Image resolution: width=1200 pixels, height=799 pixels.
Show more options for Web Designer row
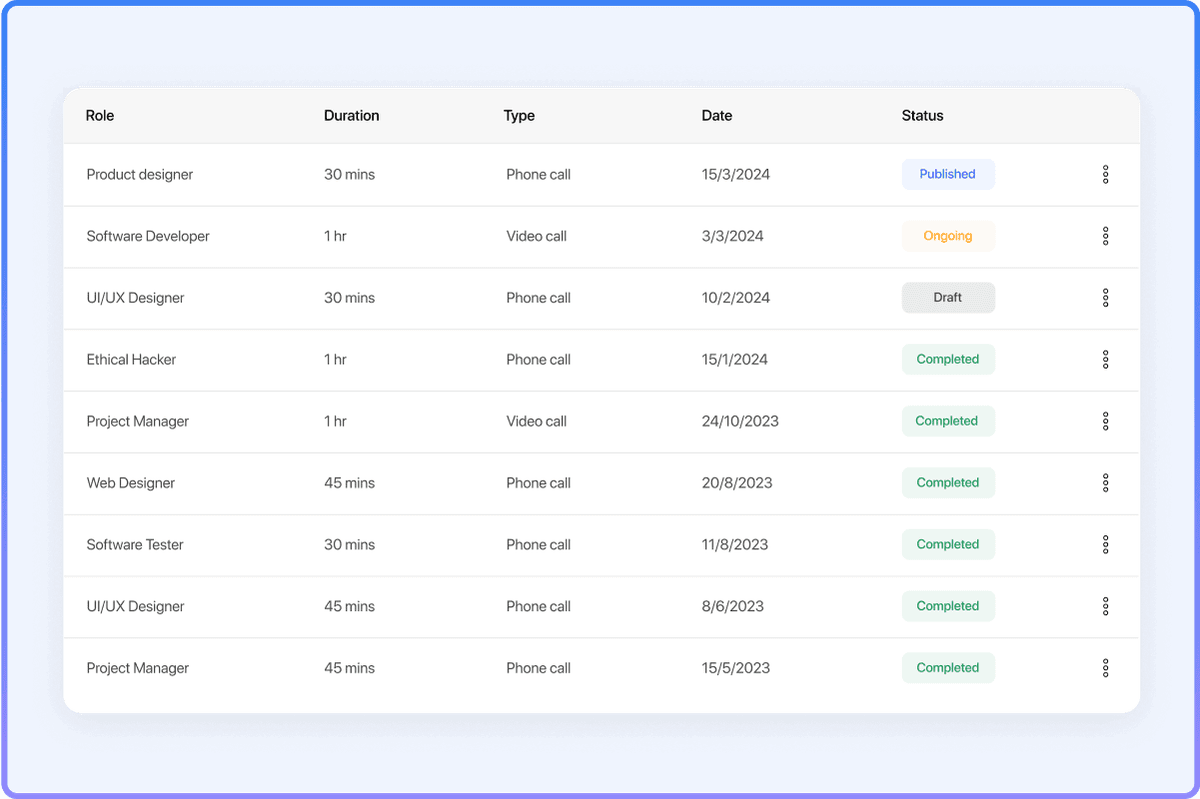click(x=1105, y=483)
